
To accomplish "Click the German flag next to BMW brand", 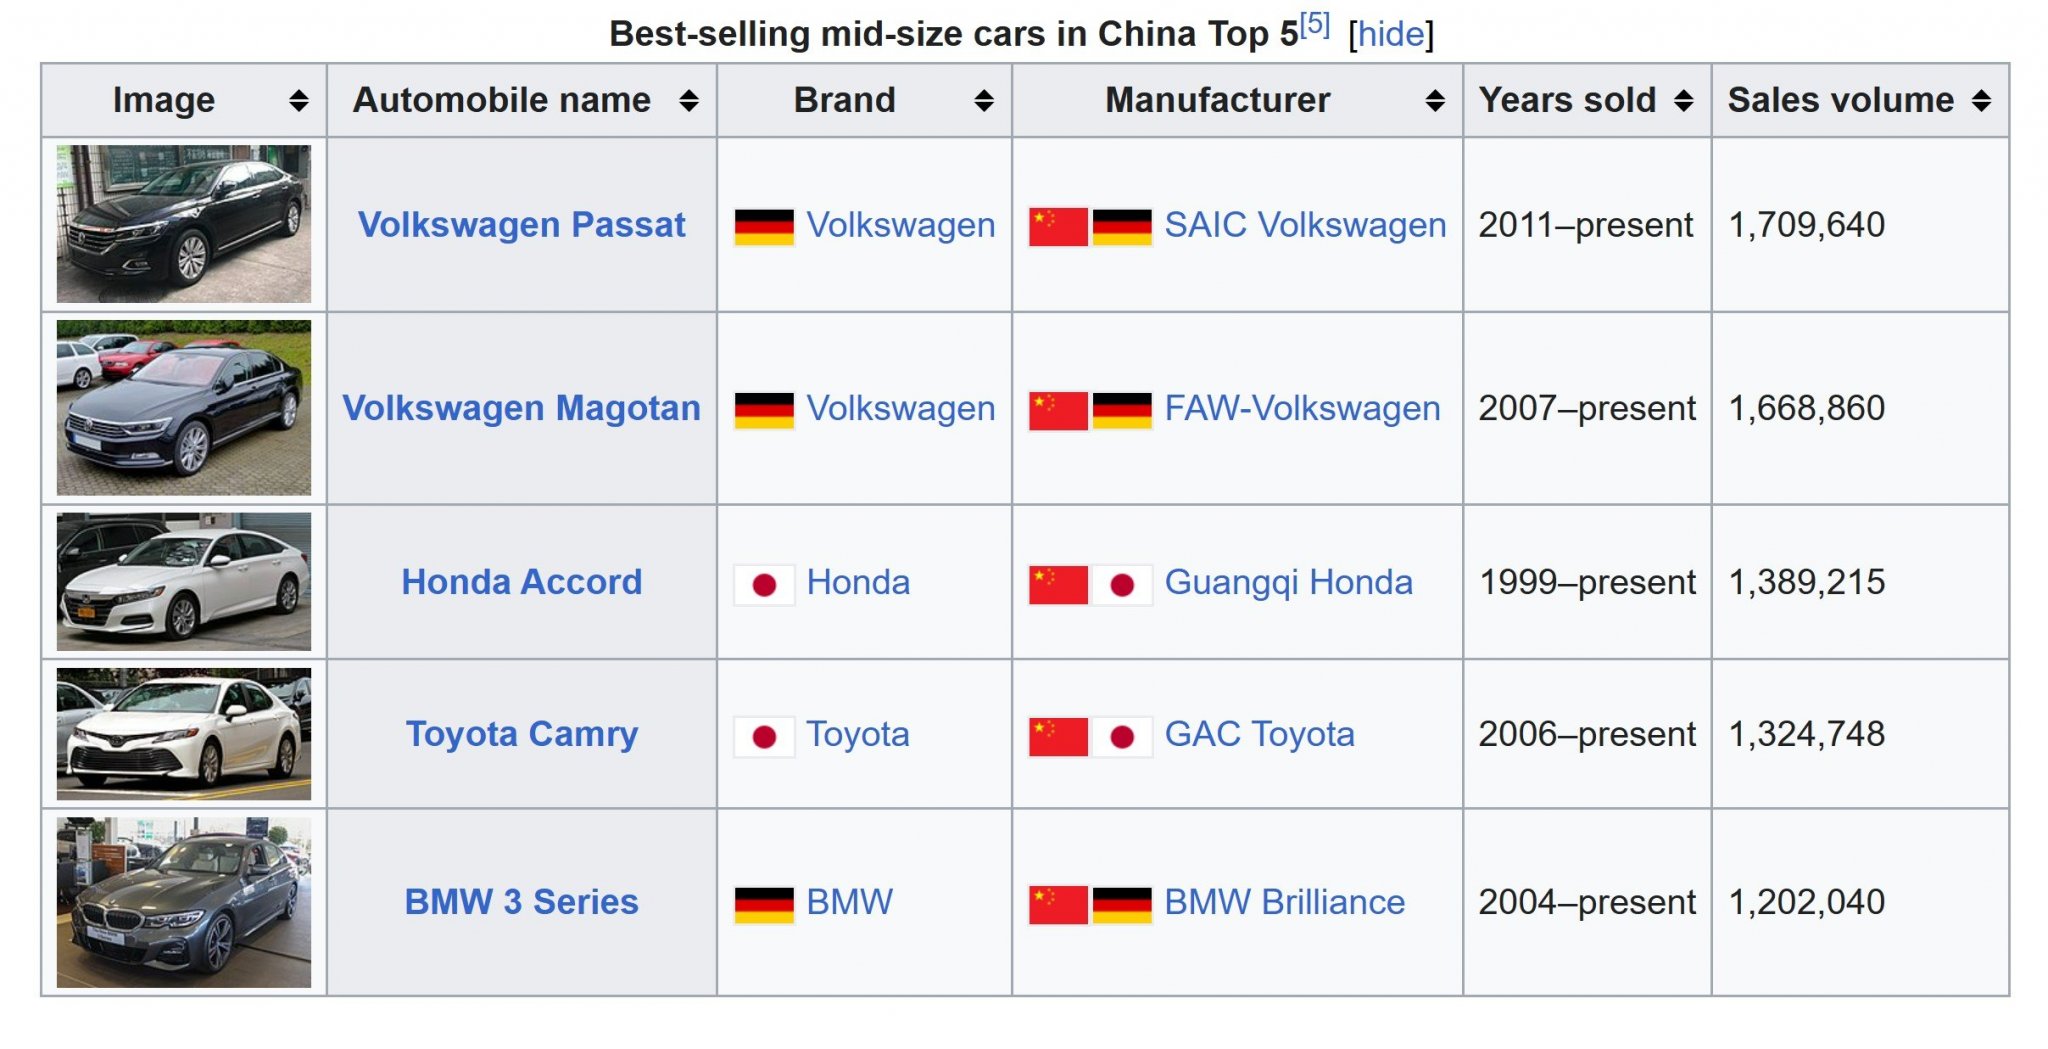I will (765, 901).
